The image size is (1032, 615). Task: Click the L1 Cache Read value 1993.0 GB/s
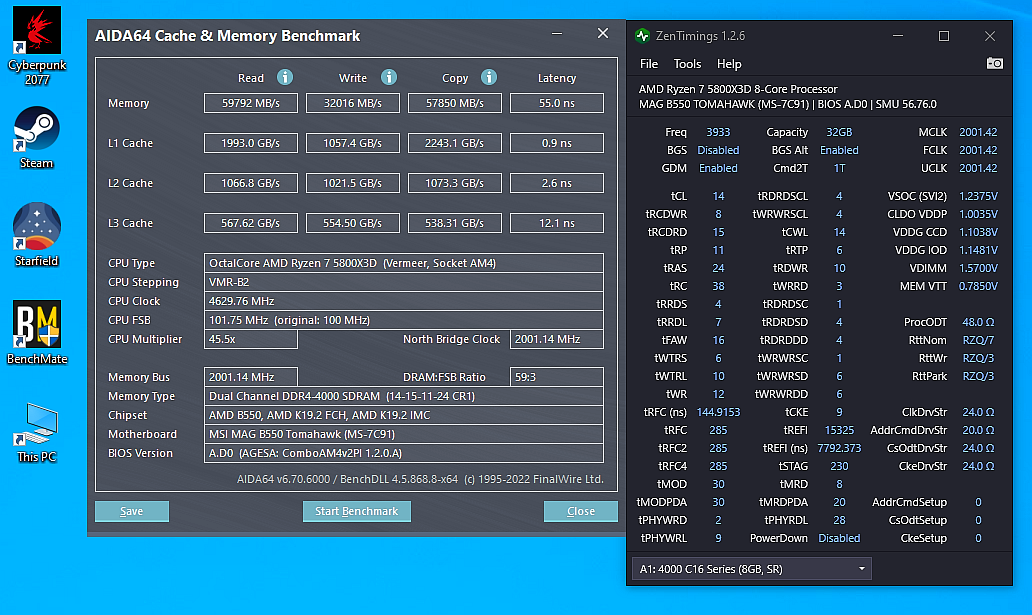point(251,143)
